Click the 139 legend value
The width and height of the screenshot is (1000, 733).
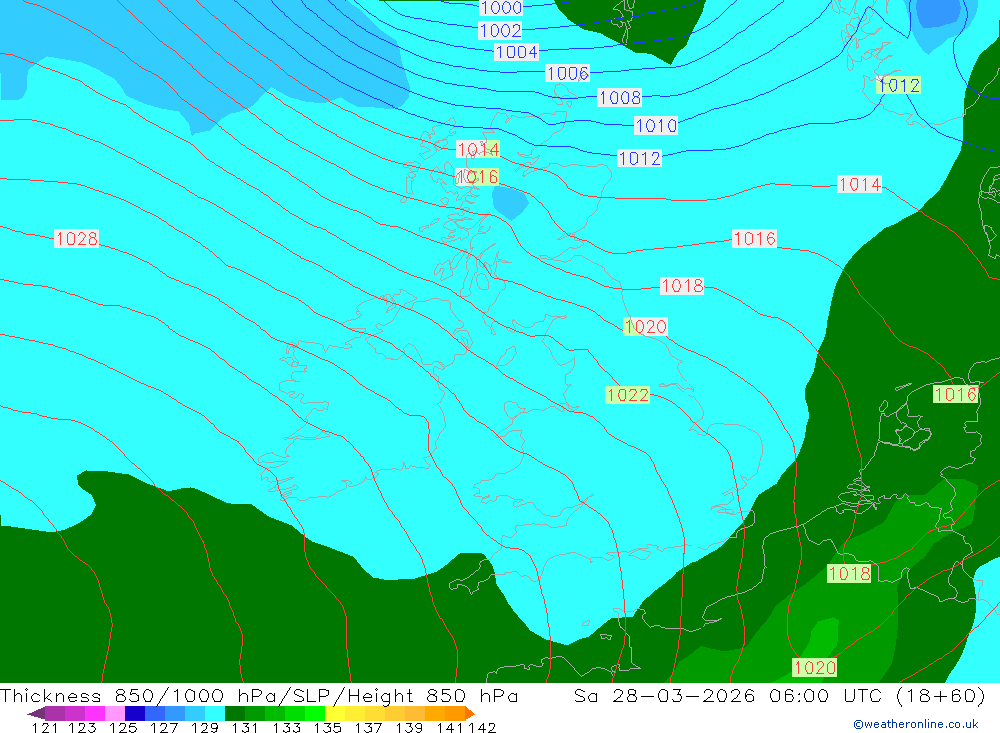click(x=409, y=728)
